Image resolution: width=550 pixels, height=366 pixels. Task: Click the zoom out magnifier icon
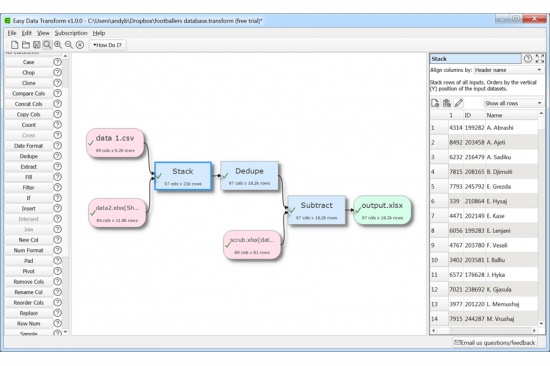click(x=69, y=45)
